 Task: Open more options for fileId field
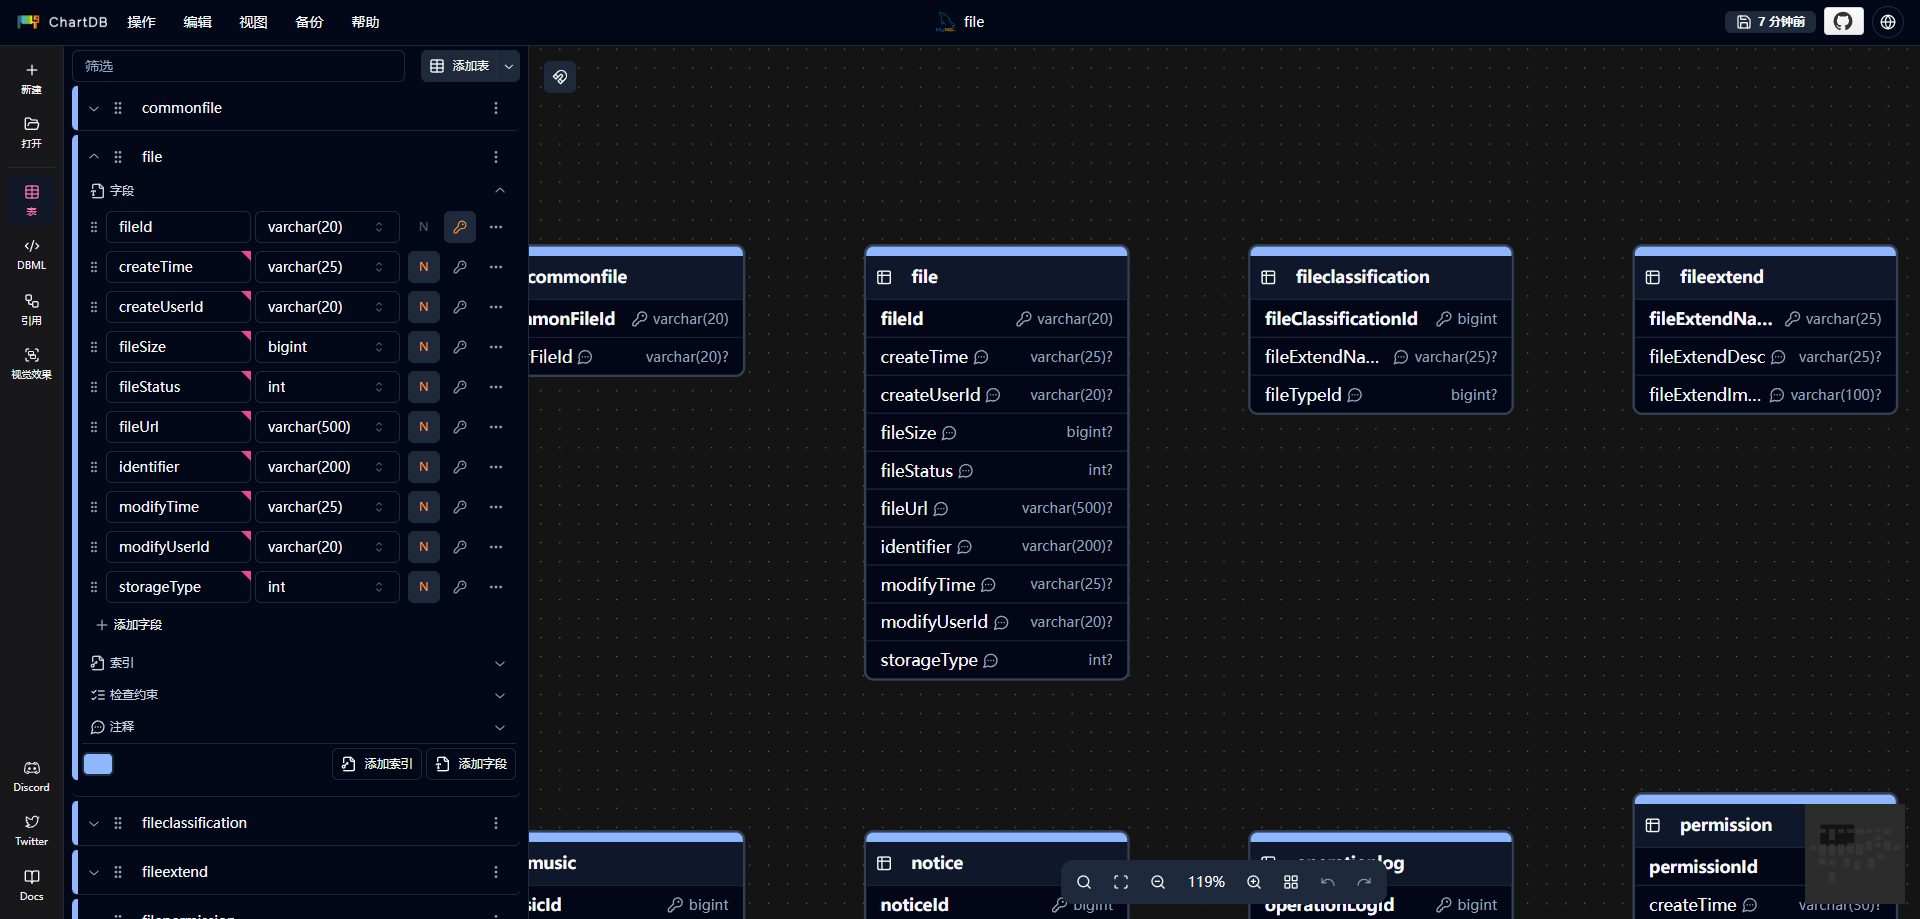[496, 227]
